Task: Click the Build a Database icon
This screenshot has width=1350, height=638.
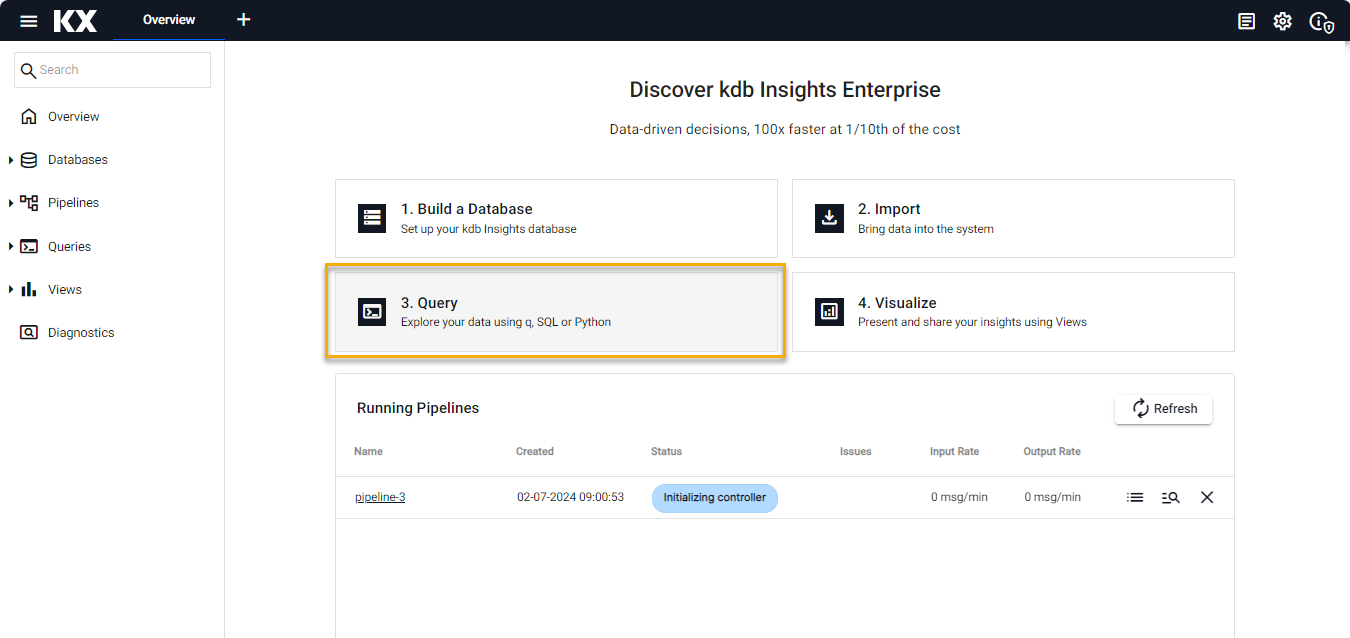Action: 372,218
